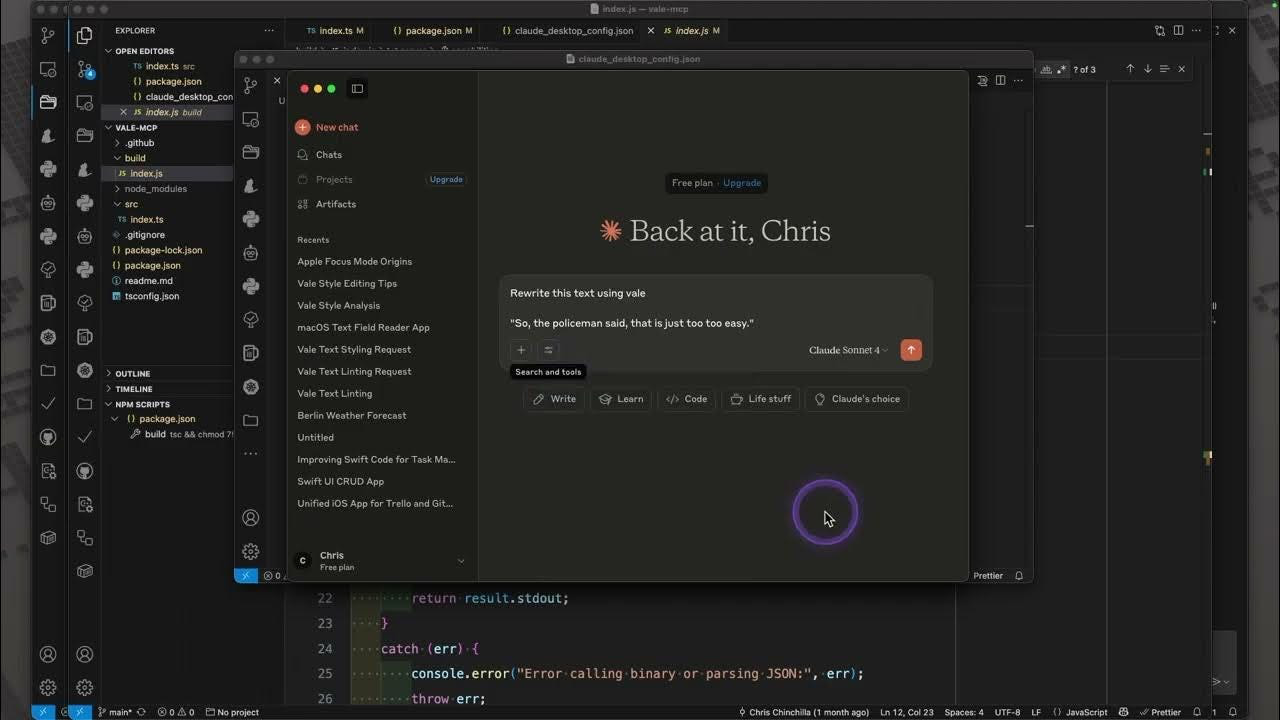The width and height of the screenshot is (1280, 720).
Task: Click Open Changes icon in main editor toolbar
Action: coord(1160,31)
